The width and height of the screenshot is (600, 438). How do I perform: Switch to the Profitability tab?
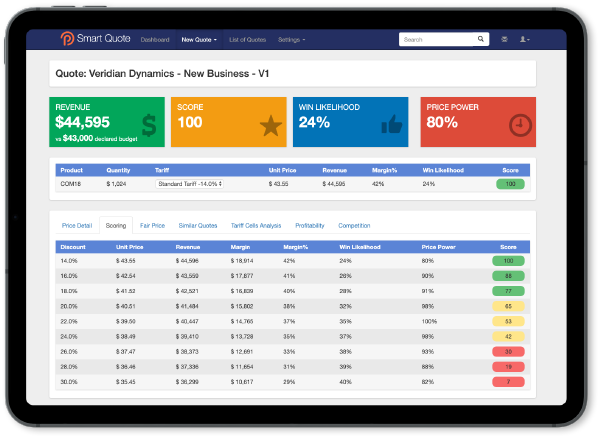tap(310, 225)
